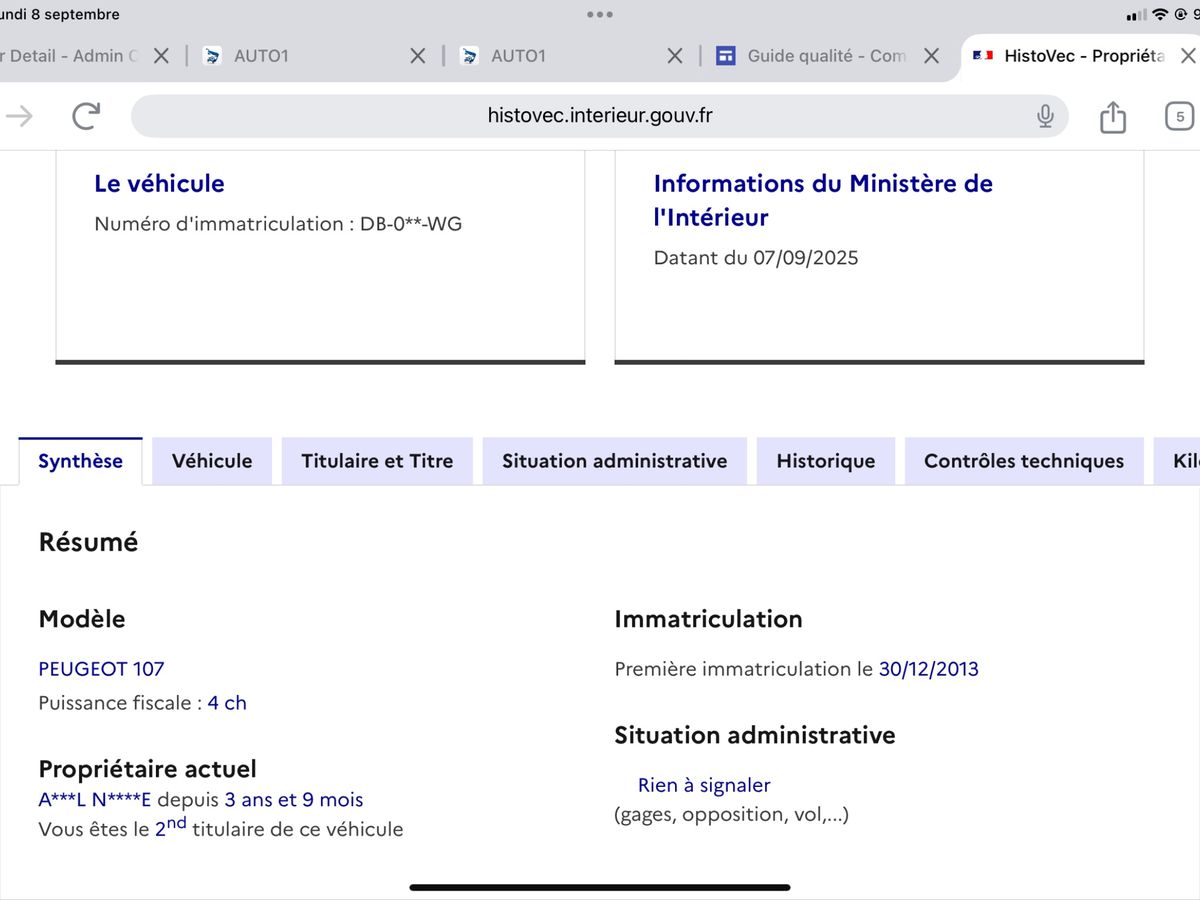Click the PEUGEOT 107 model text
The image size is (1200, 900).
(x=101, y=669)
